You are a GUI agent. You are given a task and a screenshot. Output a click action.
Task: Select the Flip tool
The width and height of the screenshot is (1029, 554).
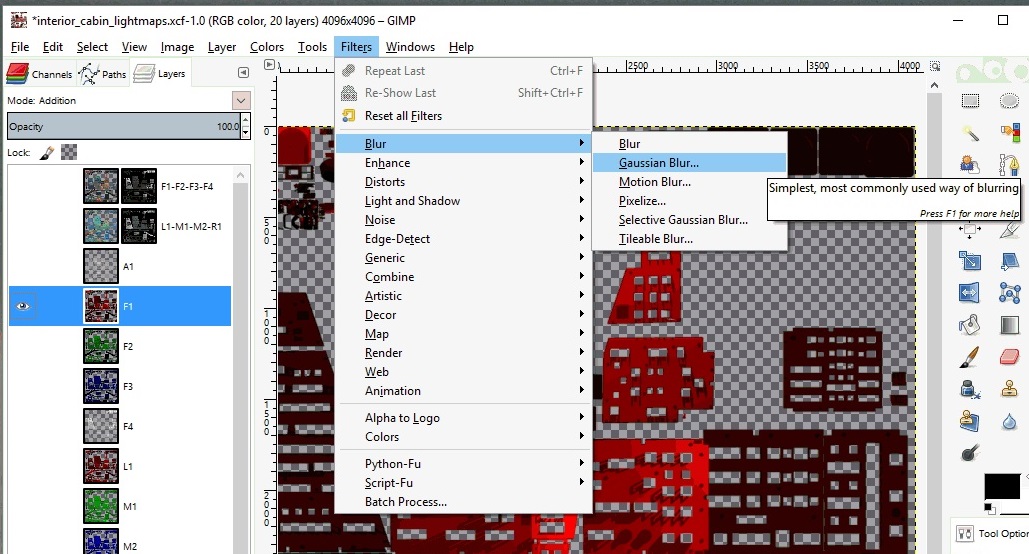tap(970, 293)
